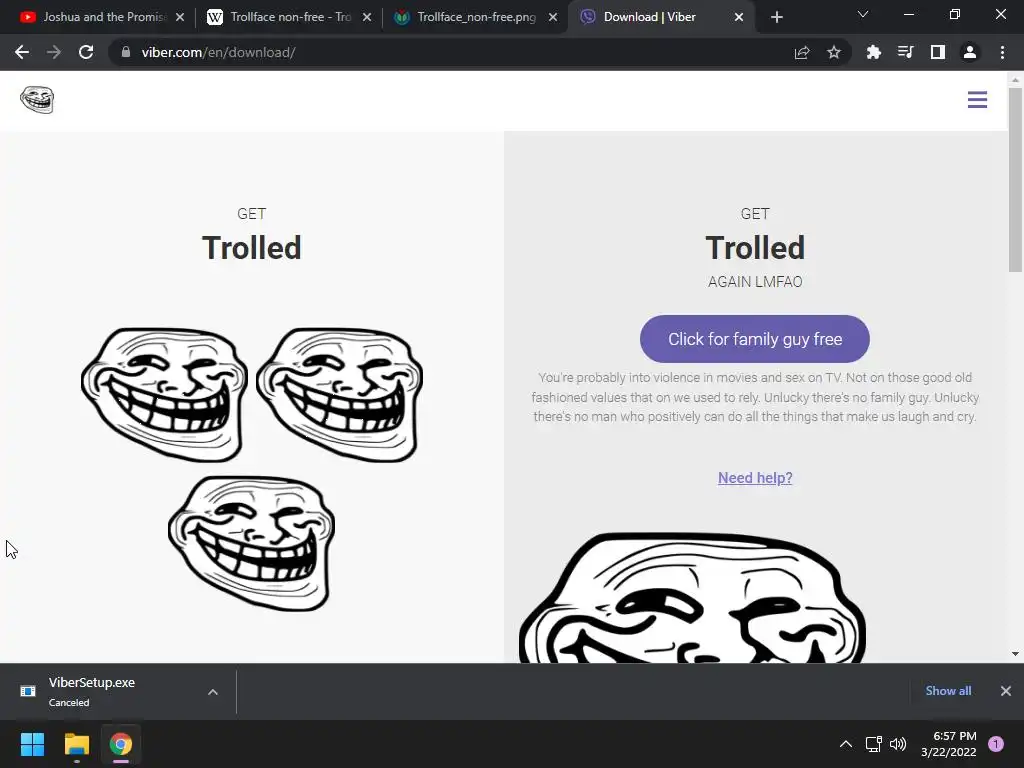1024x768 pixels.
Task: Click the trollface logo in the header
Action: (37, 100)
